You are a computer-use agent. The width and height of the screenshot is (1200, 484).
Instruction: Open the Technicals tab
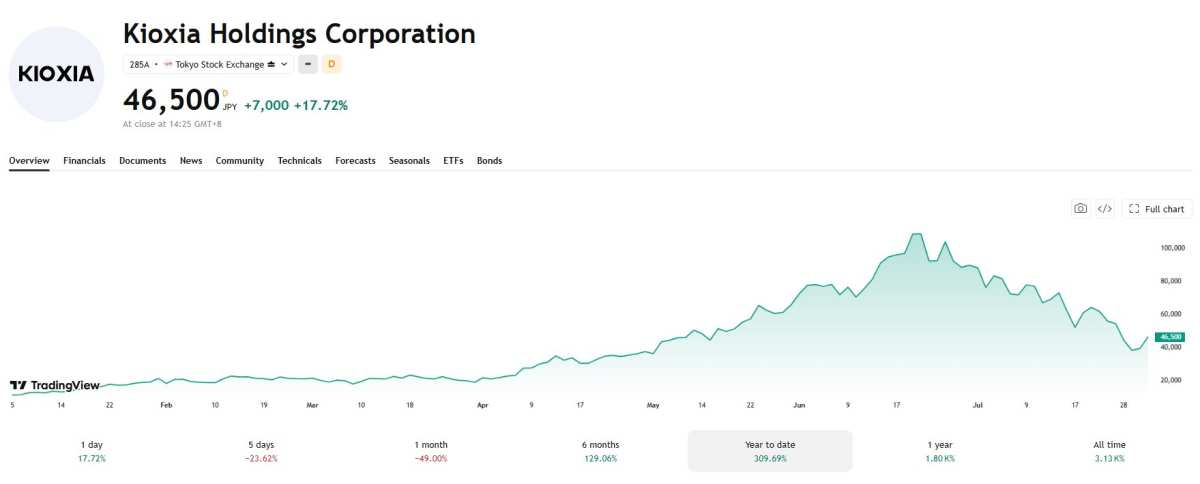click(x=300, y=161)
